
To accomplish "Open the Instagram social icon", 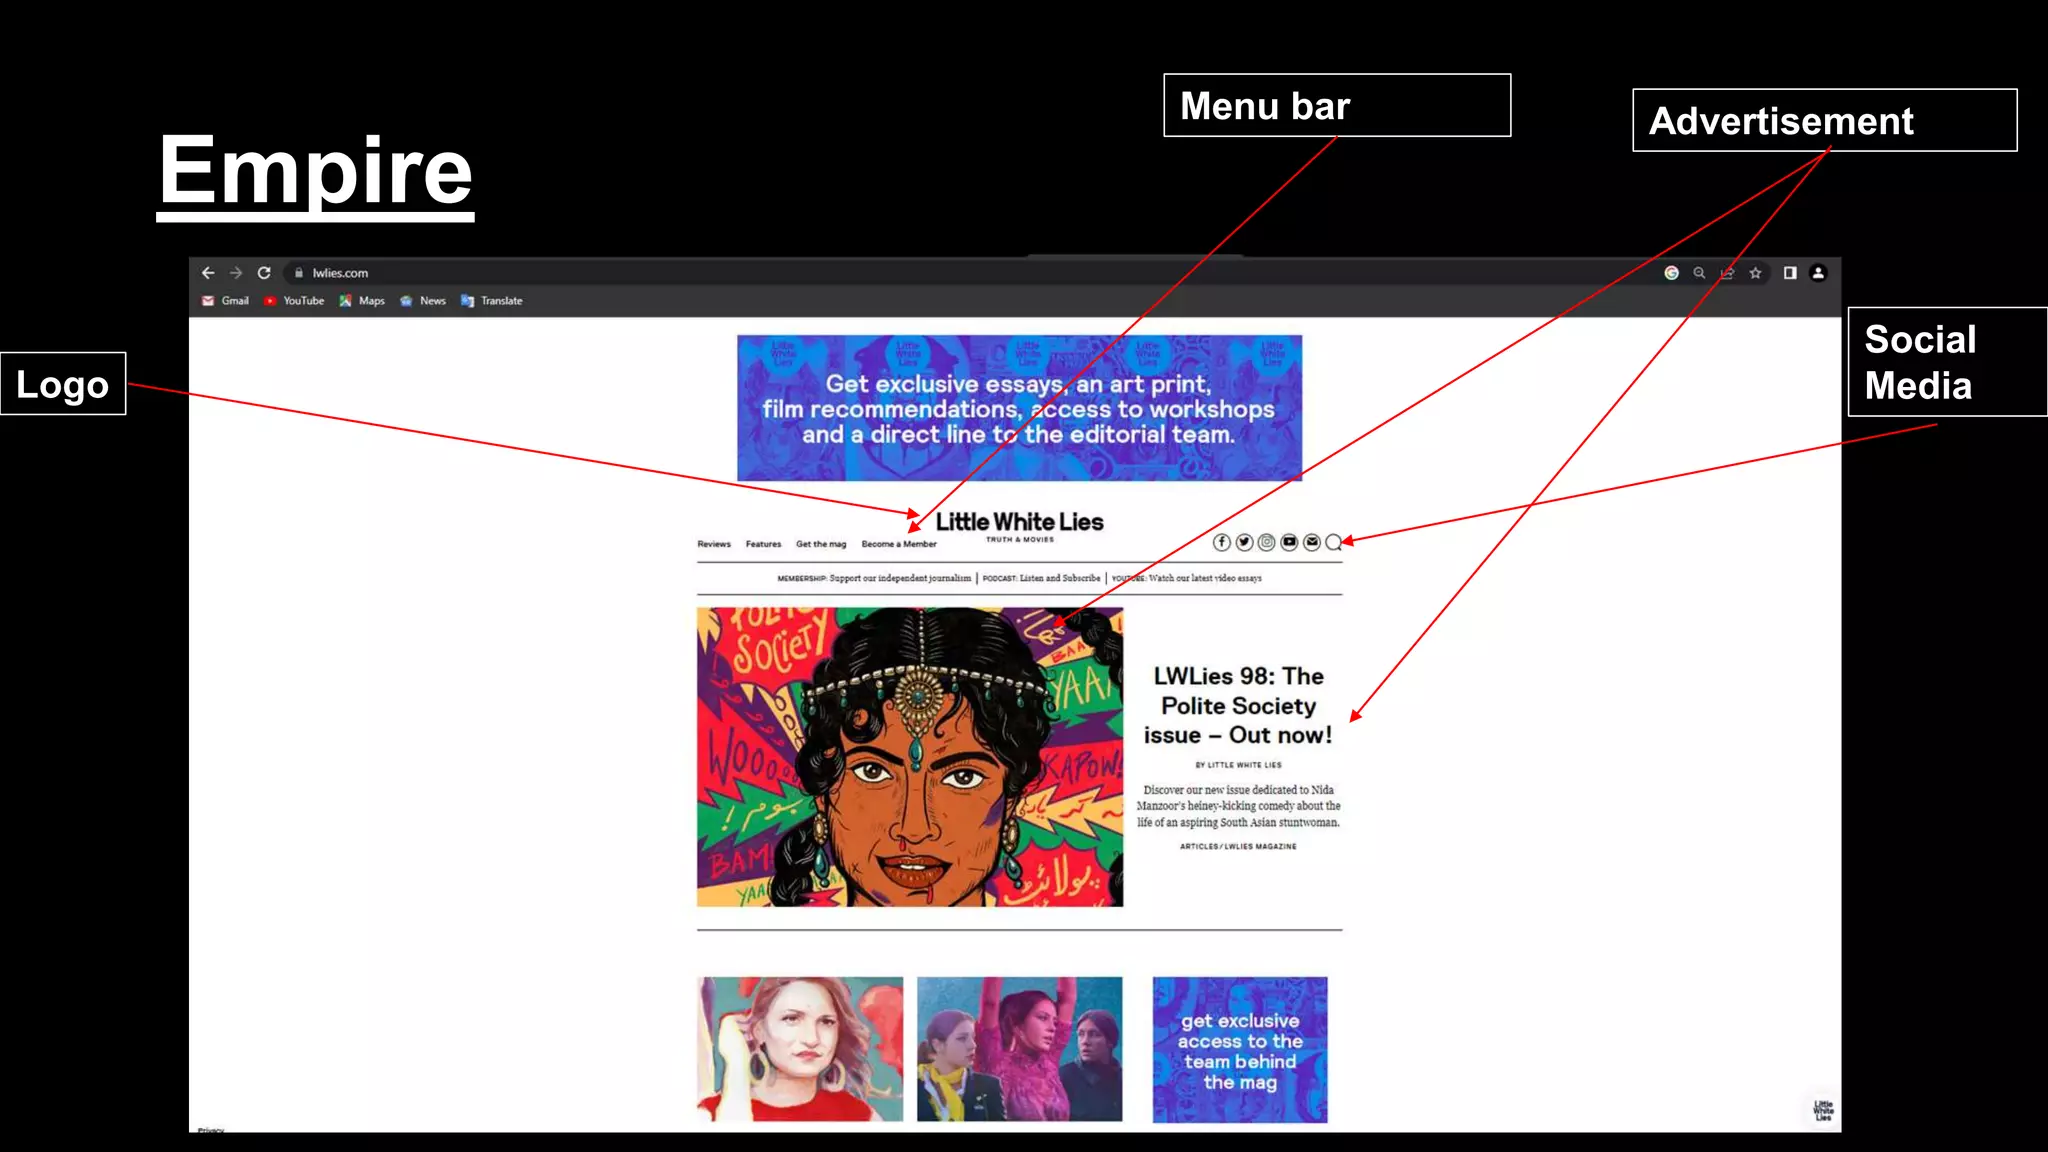I will pos(1266,542).
